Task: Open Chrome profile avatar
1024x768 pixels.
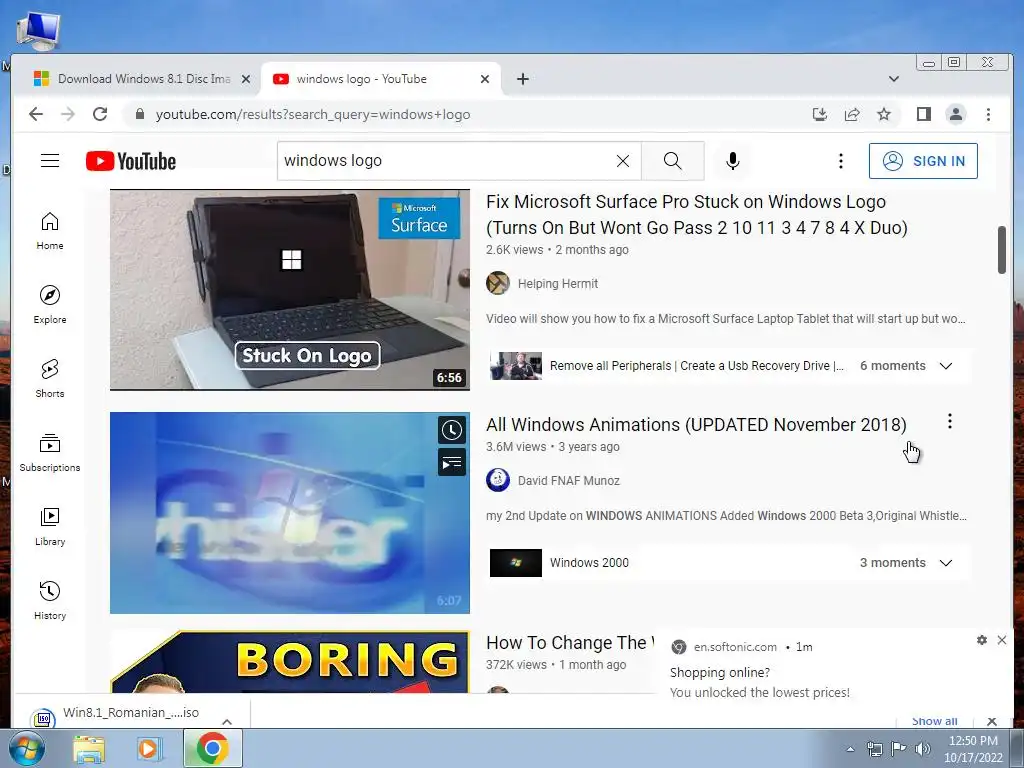Action: 955,114
